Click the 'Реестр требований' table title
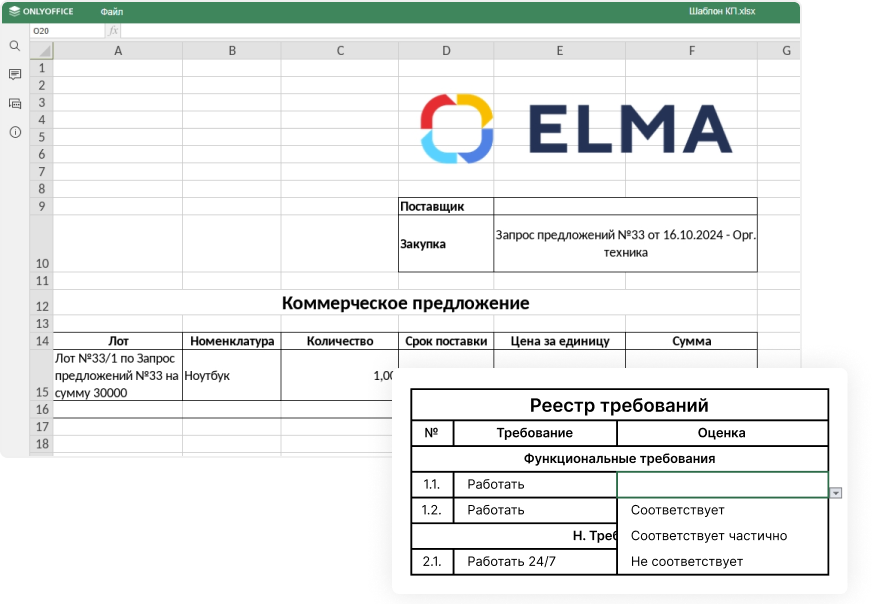Screen dimensions: 880x604 point(619,405)
